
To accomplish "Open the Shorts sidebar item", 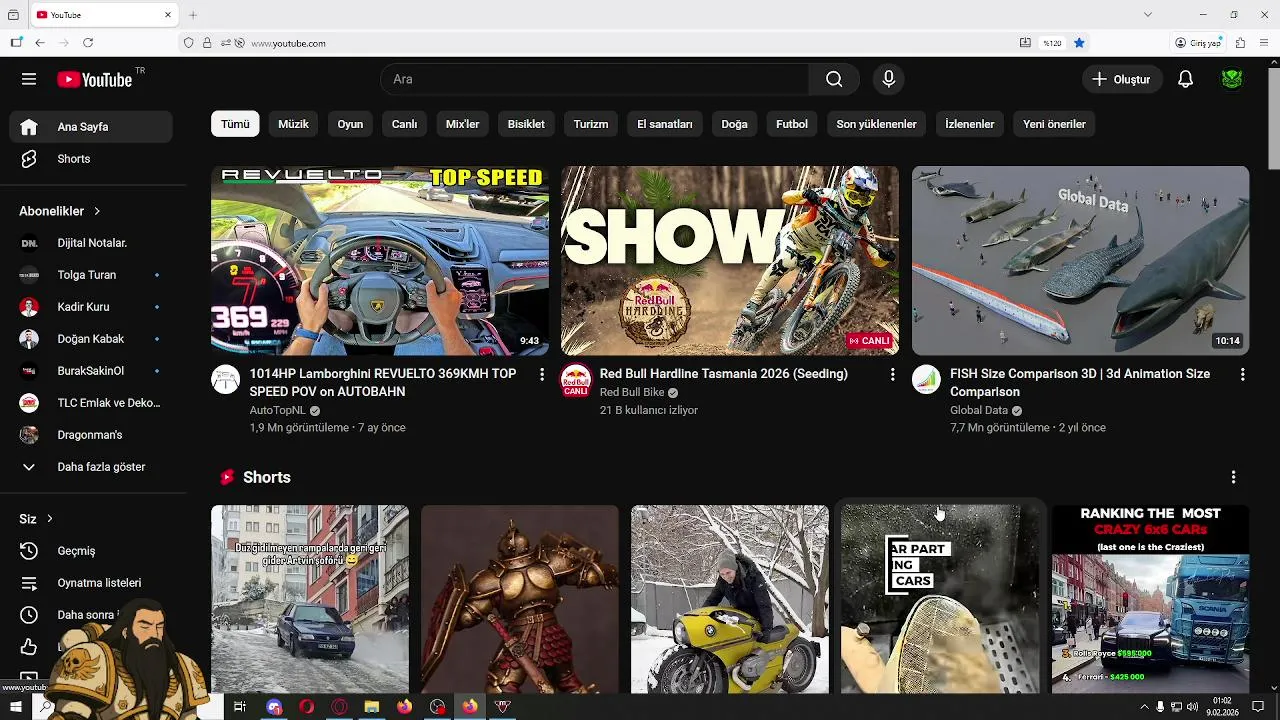I will [91, 159].
